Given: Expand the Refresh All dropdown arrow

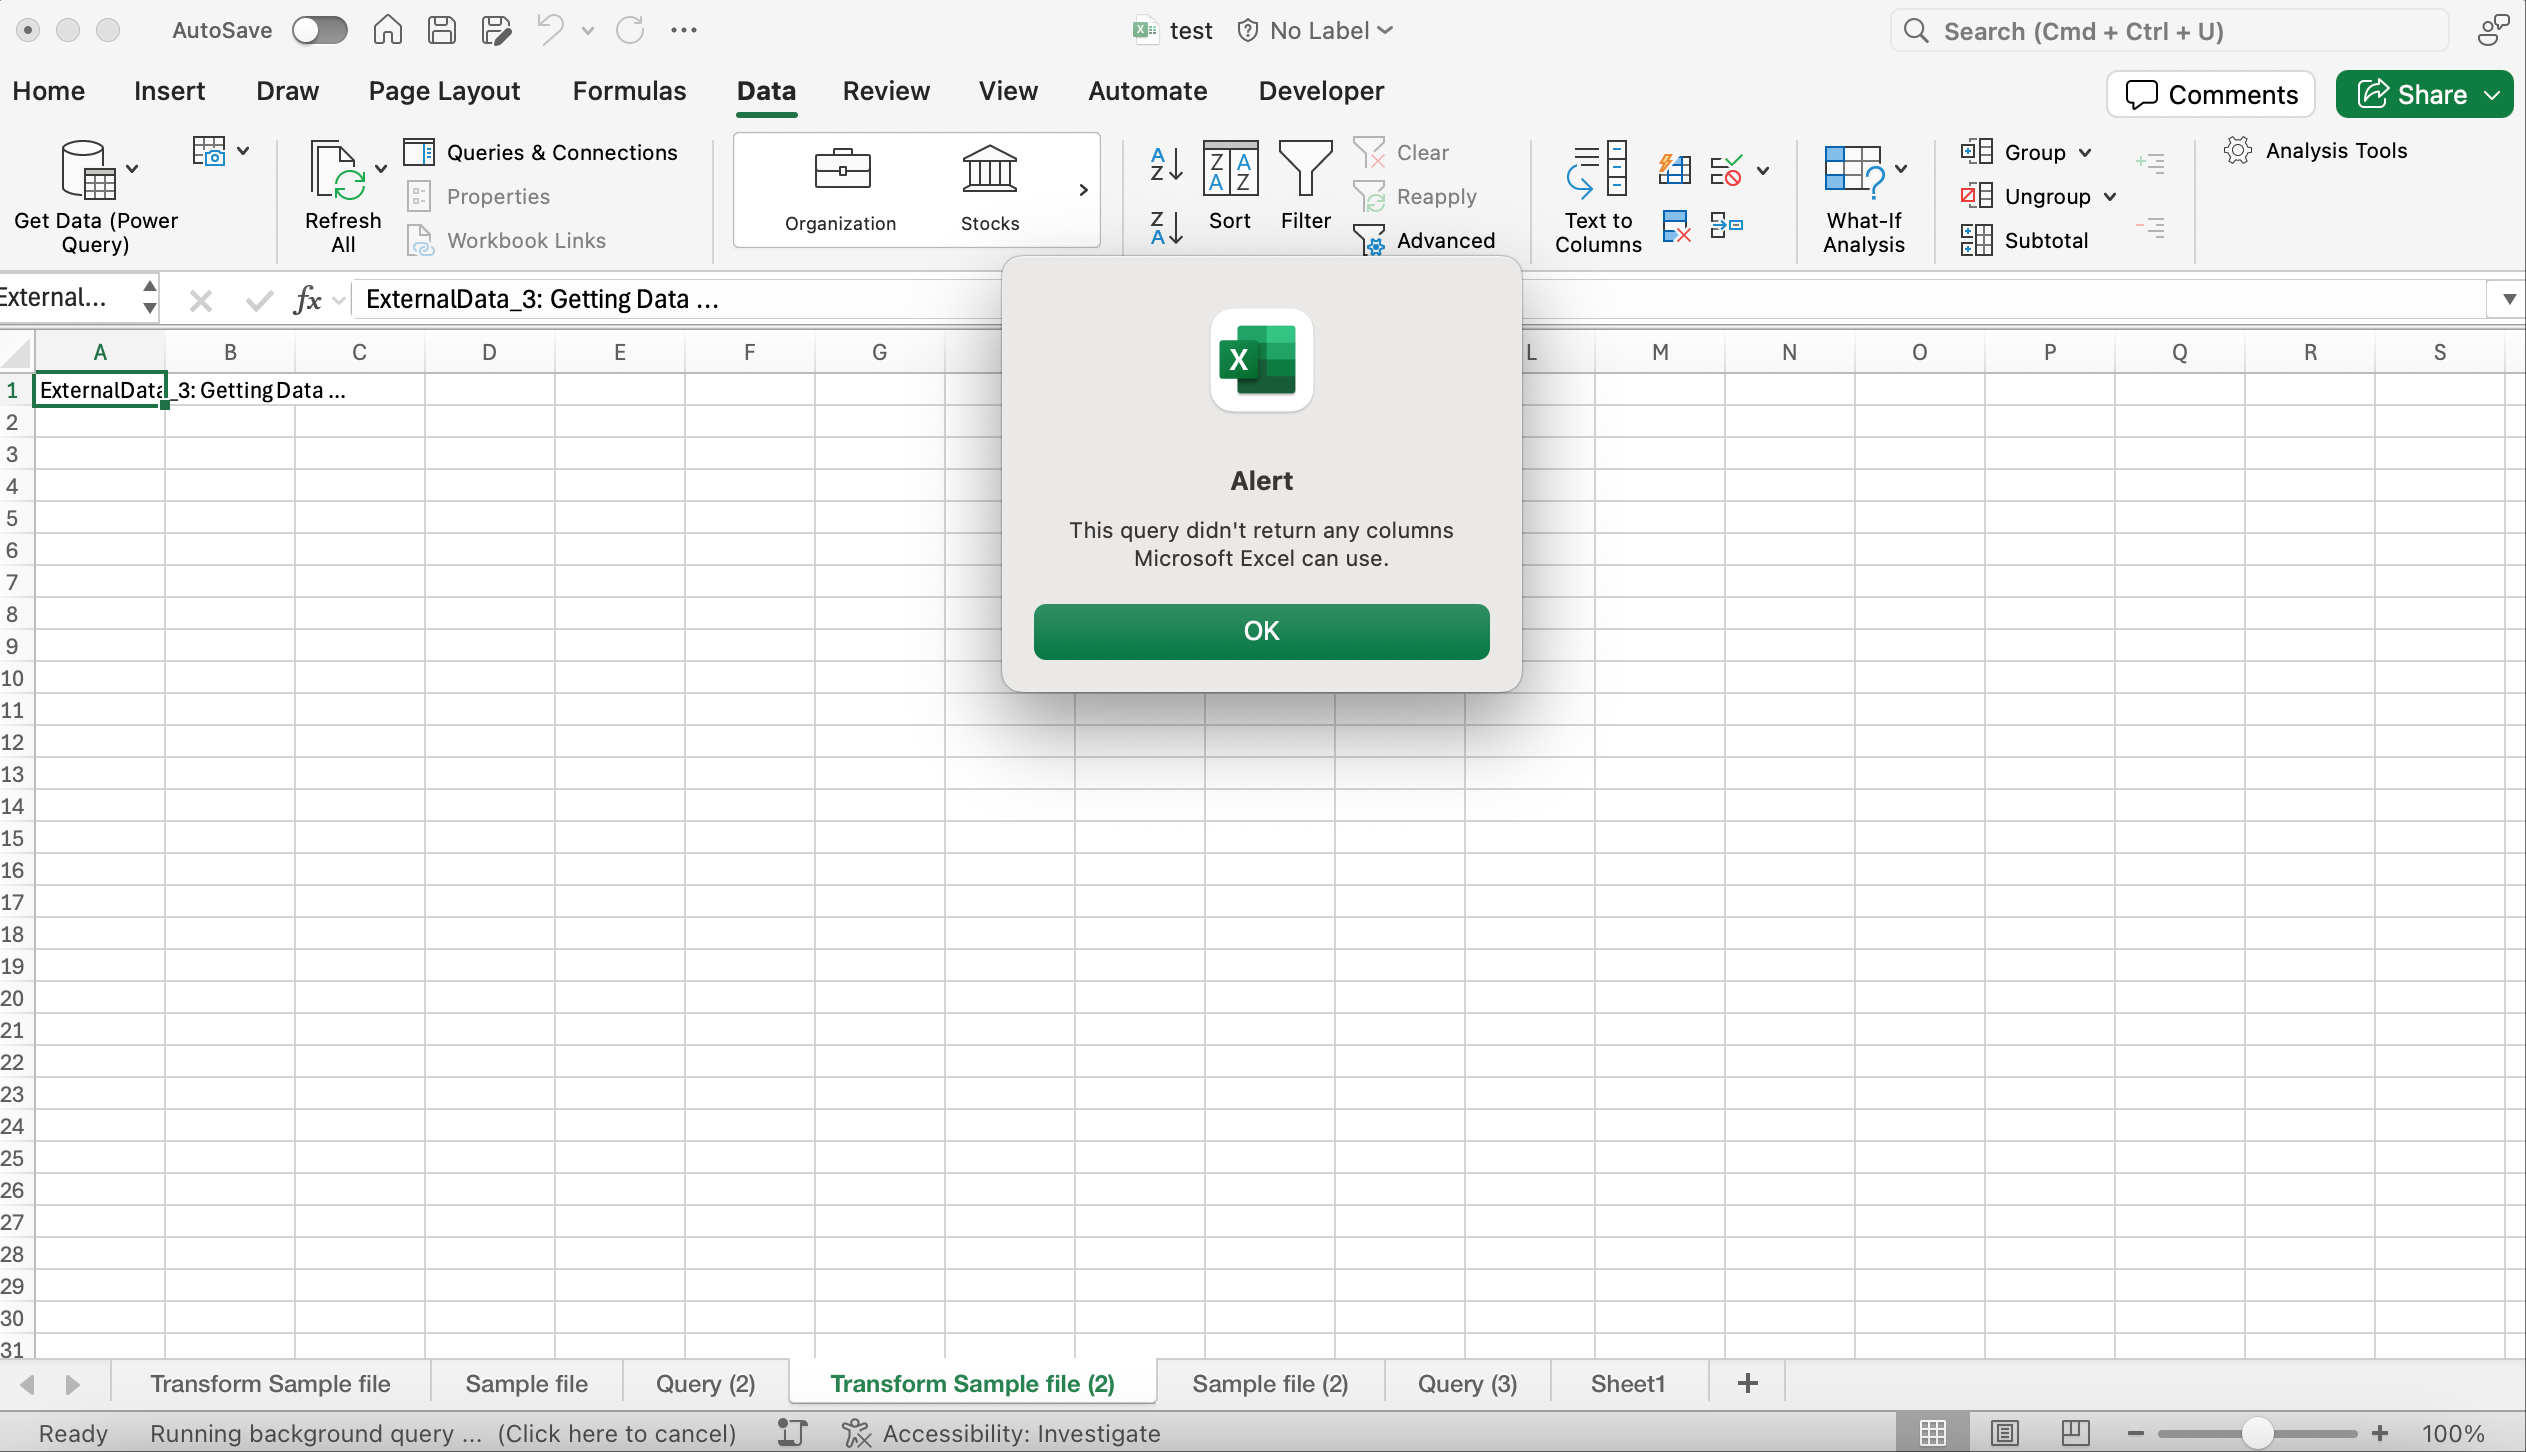Looking at the screenshot, I should tap(380, 169).
